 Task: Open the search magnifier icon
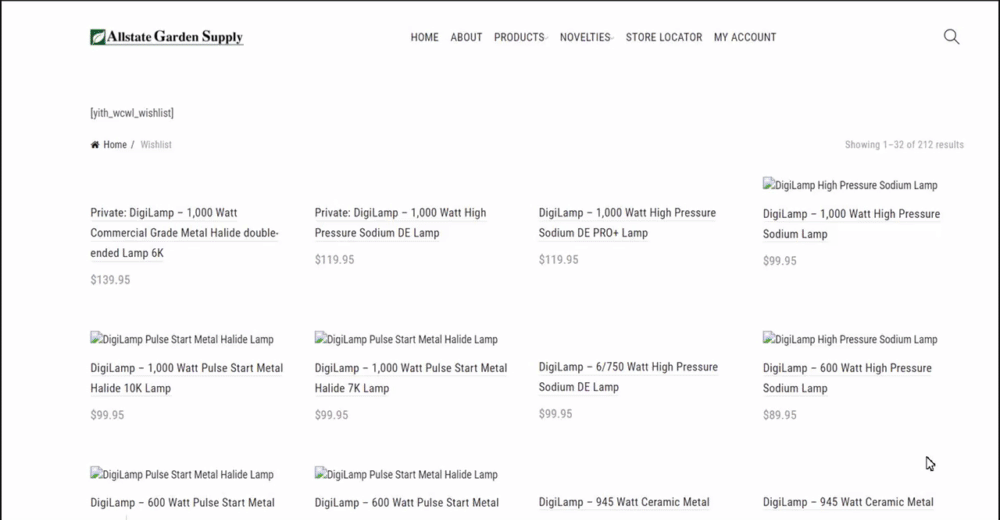pyautogui.click(x=951, y=37)
